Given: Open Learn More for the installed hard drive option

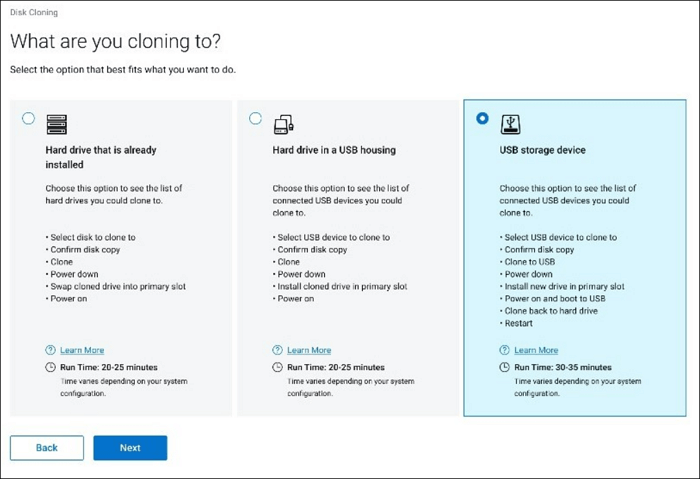Looking at the screenshot, I should pyautogui.click(x=82, y=350).
